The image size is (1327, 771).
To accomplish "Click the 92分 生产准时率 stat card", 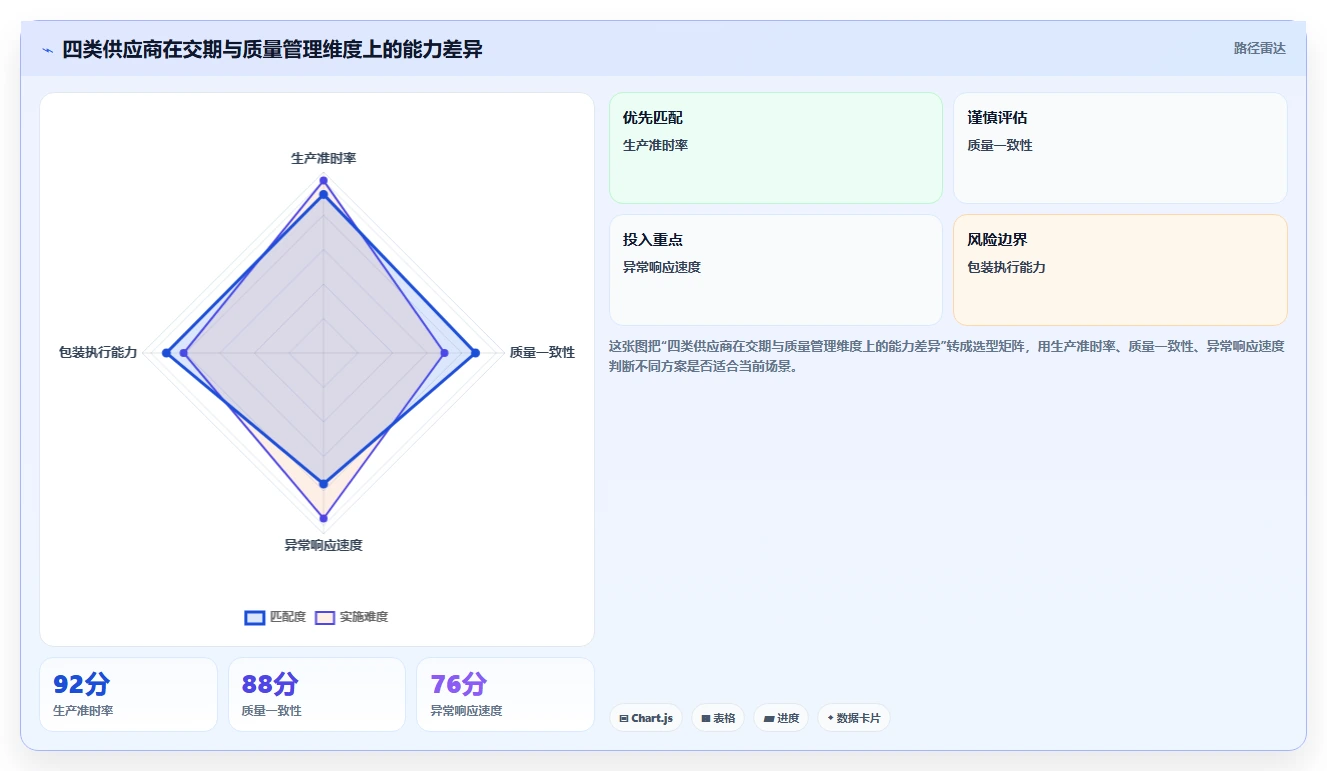I will (x=128, y=695).
